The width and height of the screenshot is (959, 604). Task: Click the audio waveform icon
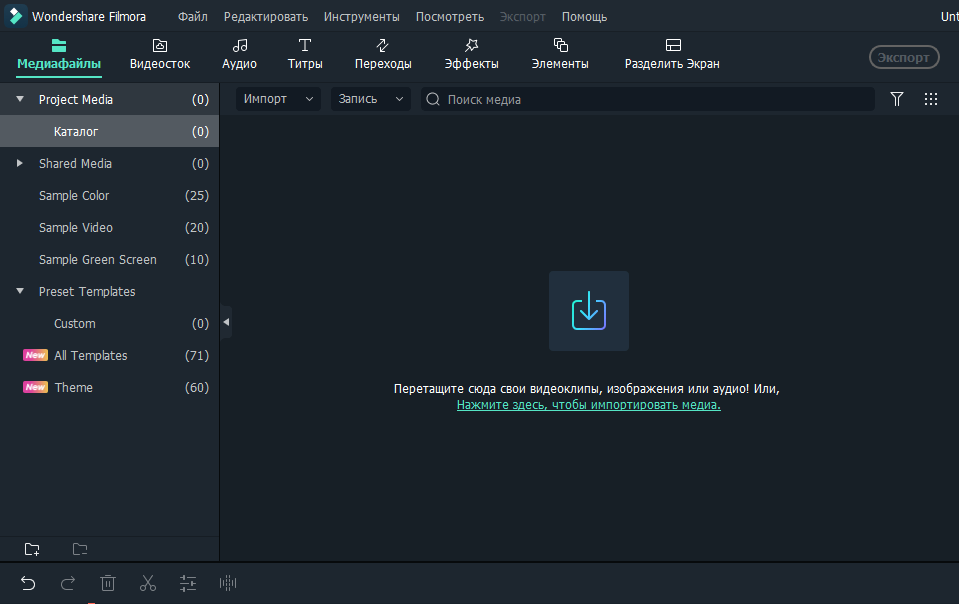tap(228, 583)
